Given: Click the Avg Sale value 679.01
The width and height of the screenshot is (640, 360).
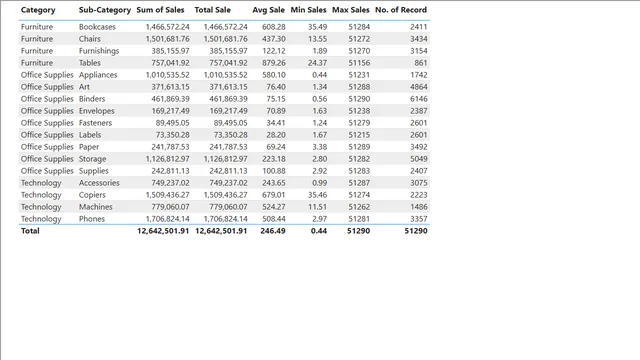Looking at the screenshot, I should [x=273, y=195].
